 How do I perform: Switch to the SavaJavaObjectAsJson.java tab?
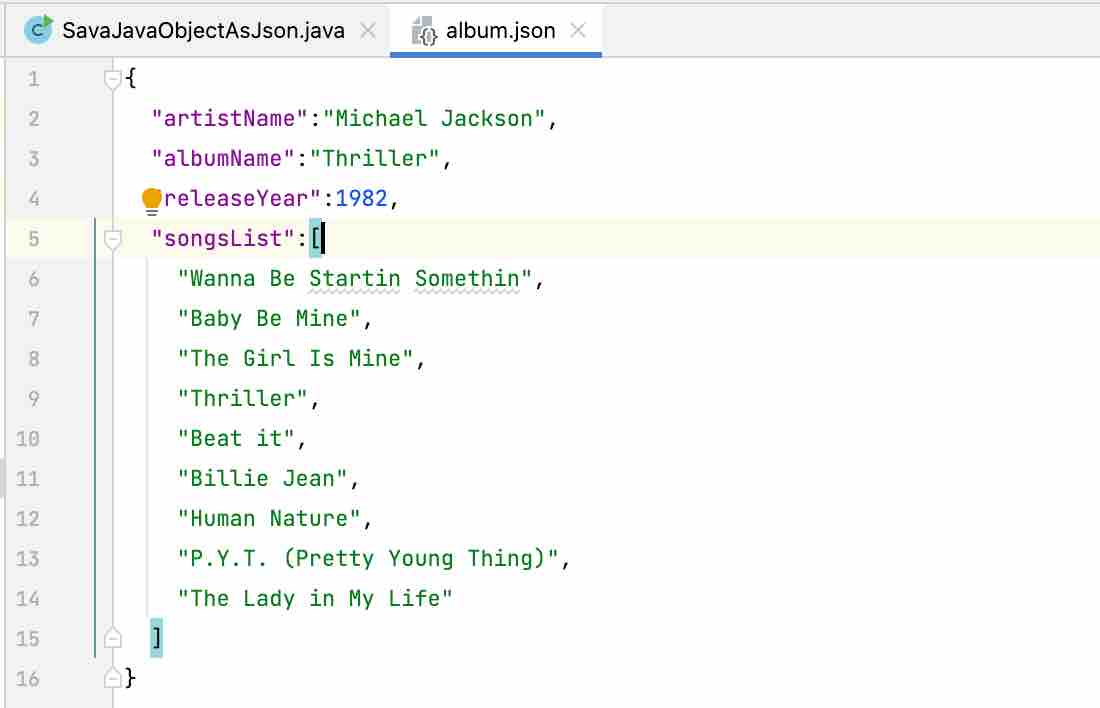click(x=198, y=30)
